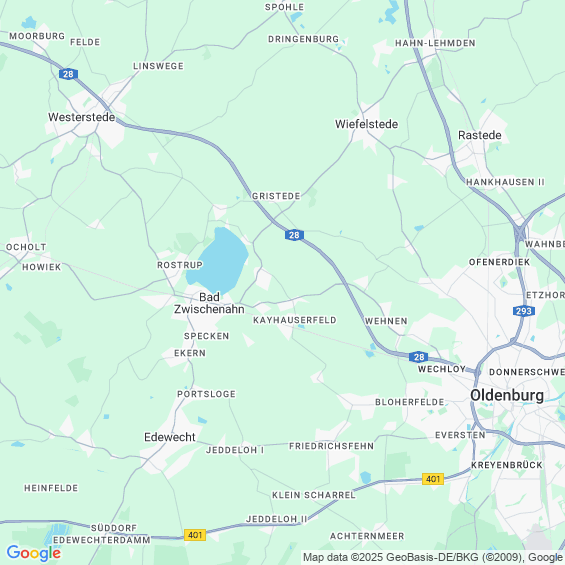Select the Bad Zwischenahn town label
Screen dimensions: 565x565
click(209, 303)
